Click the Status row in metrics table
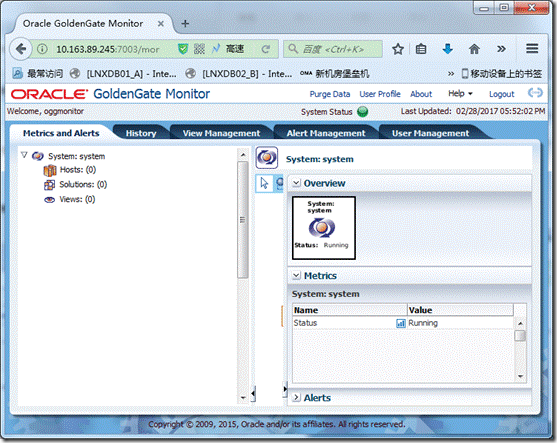This screenshot has height=443, width=557. coord(403,323)
